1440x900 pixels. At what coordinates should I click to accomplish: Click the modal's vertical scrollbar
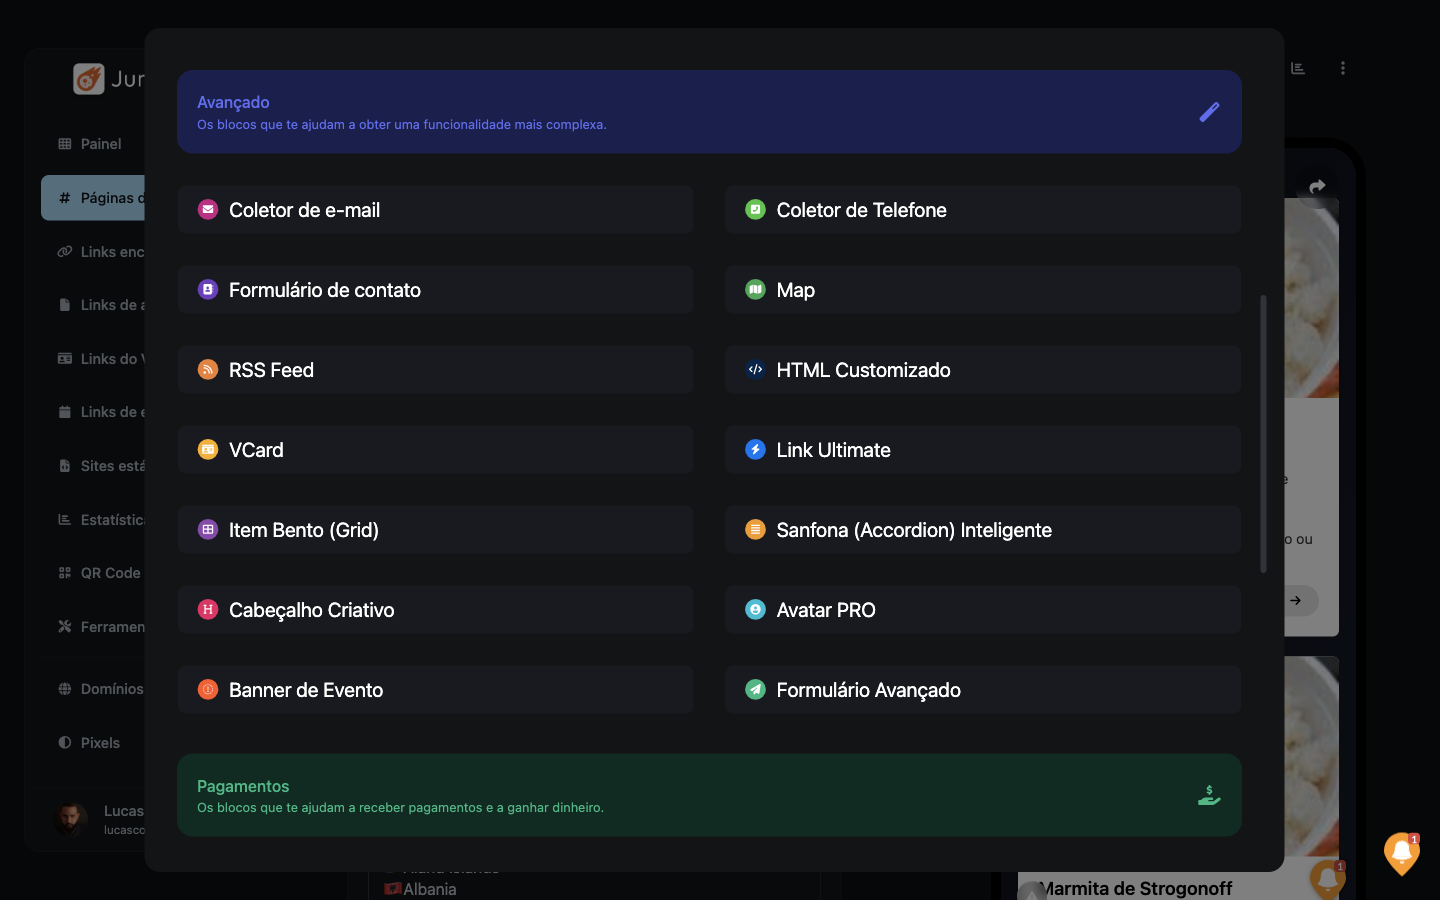[1263, 434]
